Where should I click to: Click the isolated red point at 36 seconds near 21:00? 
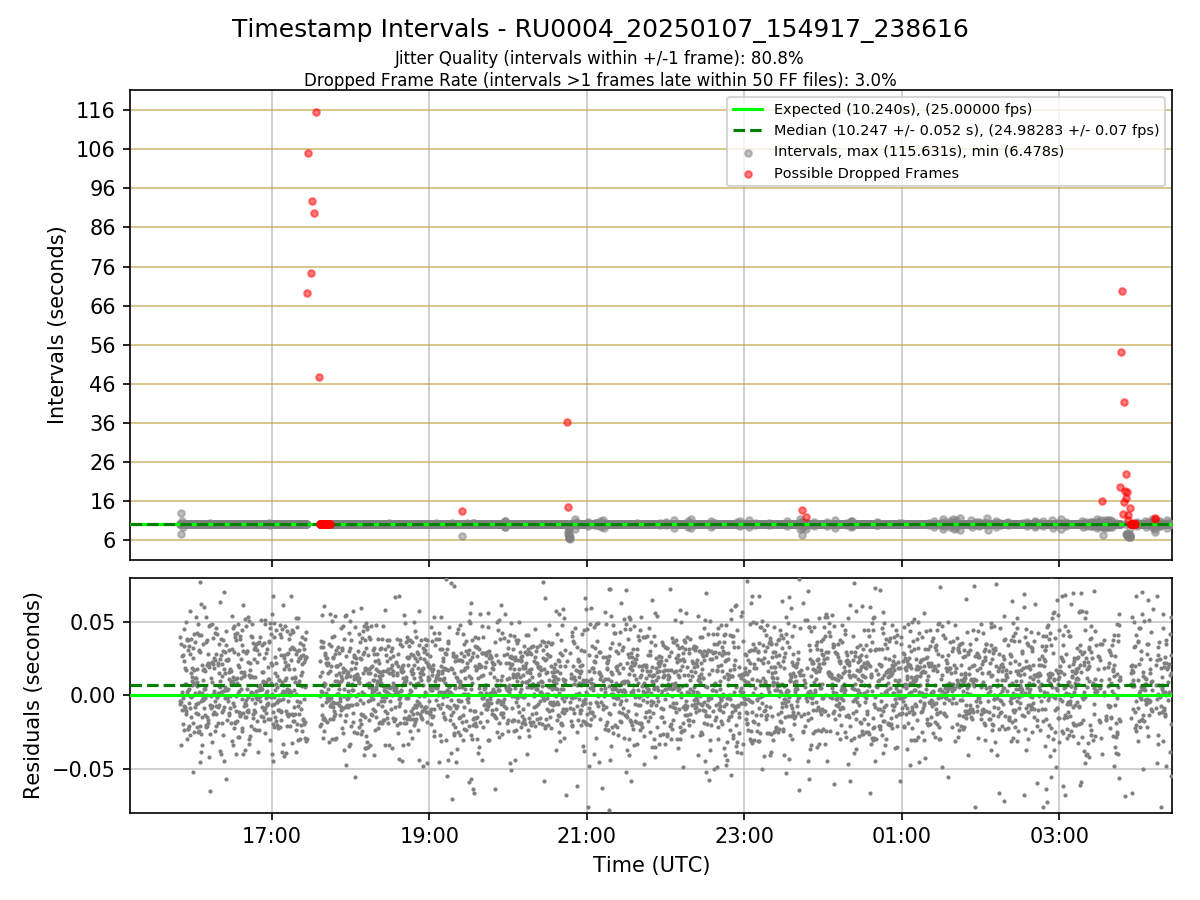pos(567,422)
